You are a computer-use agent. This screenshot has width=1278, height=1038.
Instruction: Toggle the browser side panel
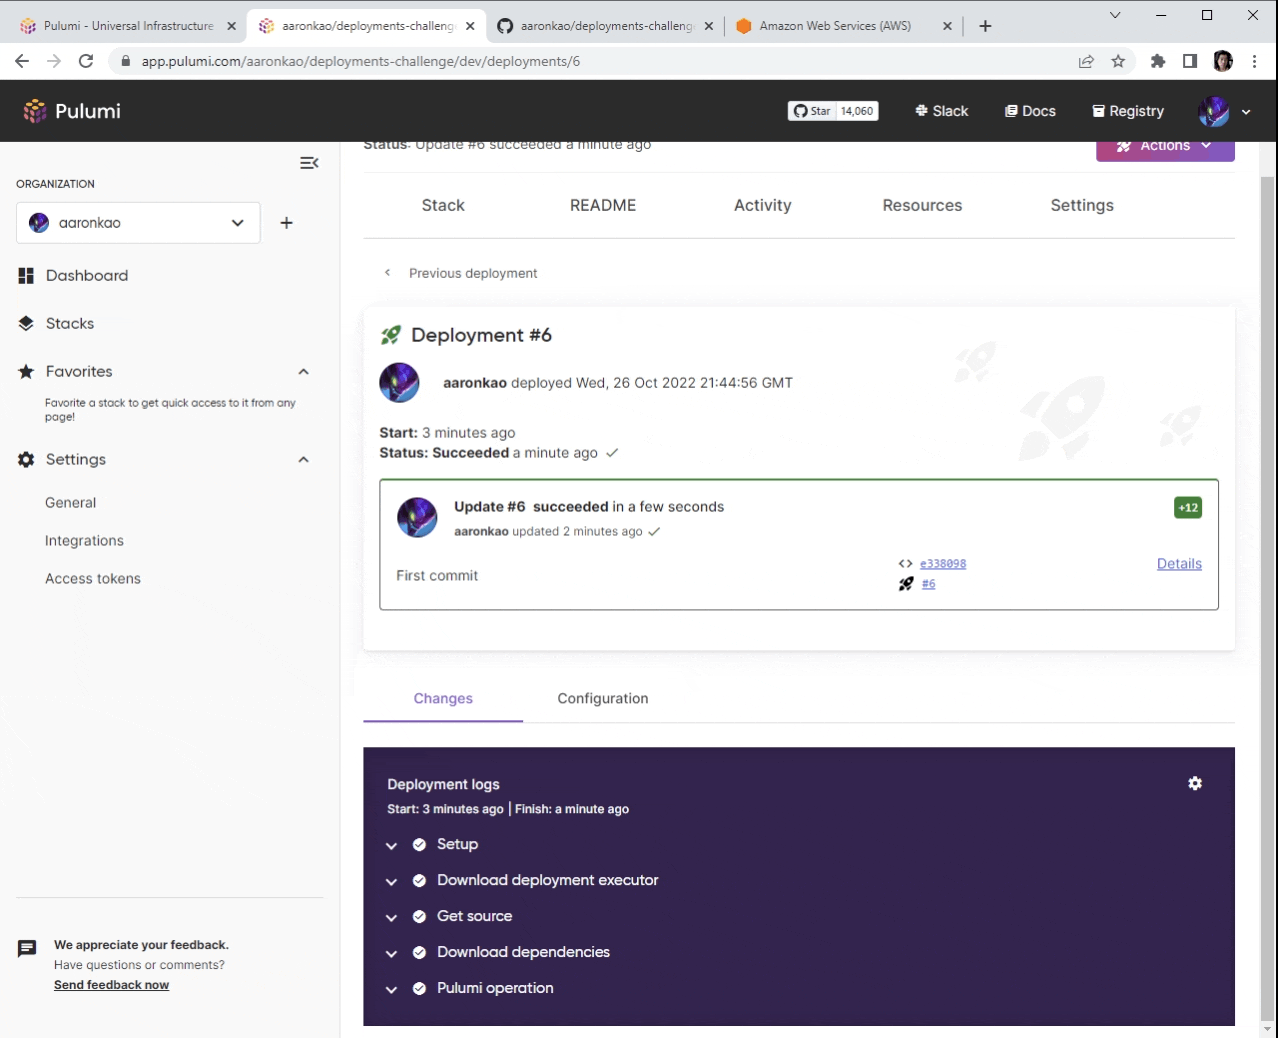(1190, 61)
